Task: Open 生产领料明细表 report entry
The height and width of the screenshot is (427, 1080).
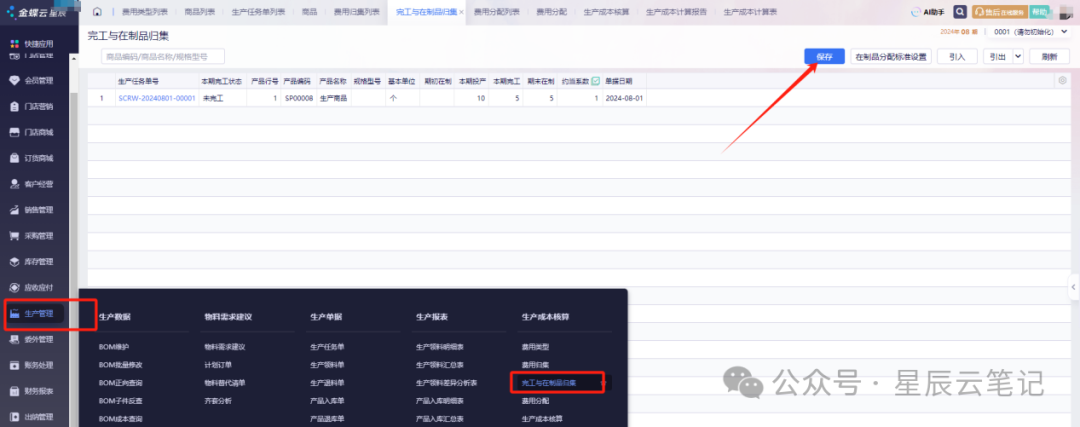Action: click(x=439, y=347)
